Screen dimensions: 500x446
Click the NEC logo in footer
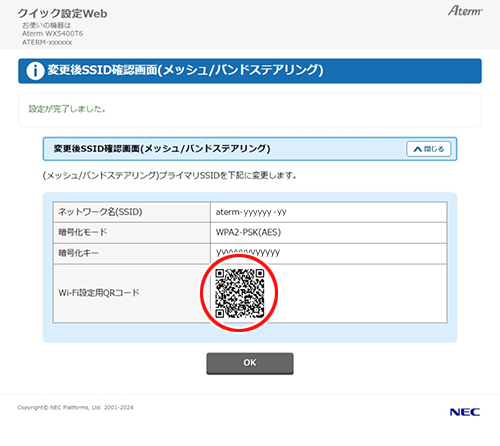(x=465, y=412)
